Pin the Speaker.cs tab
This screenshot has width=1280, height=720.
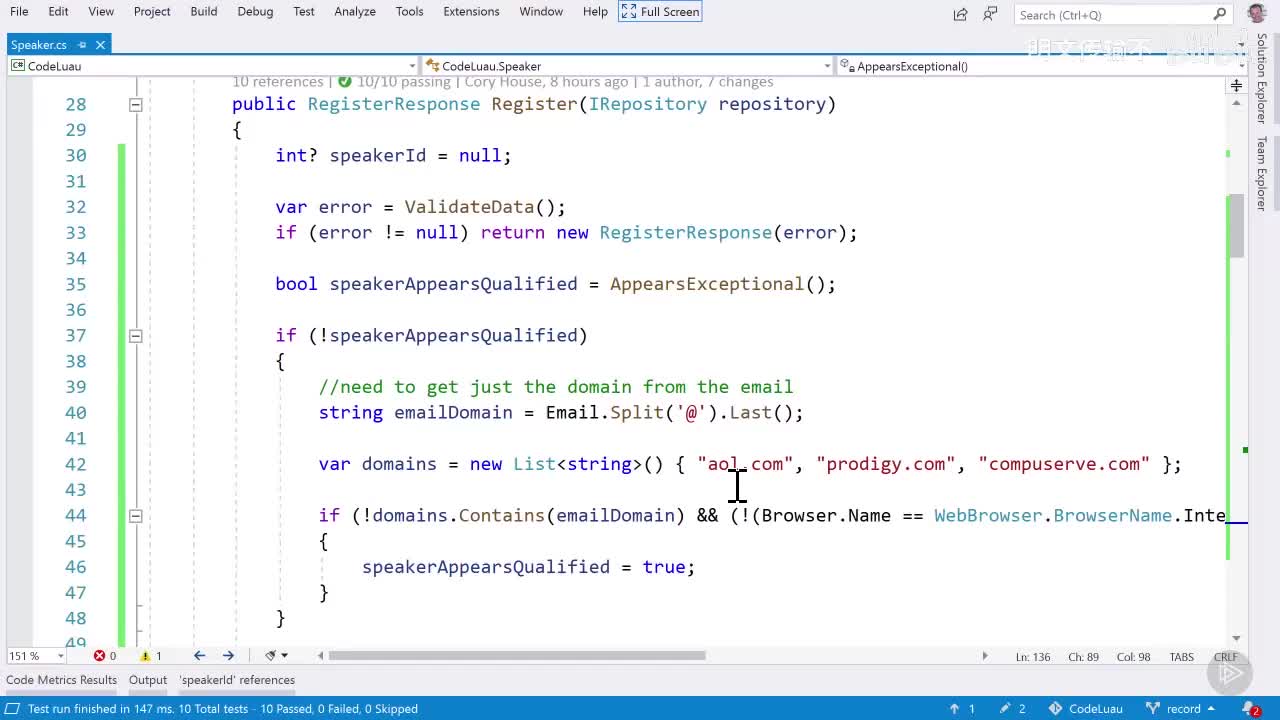83,45
